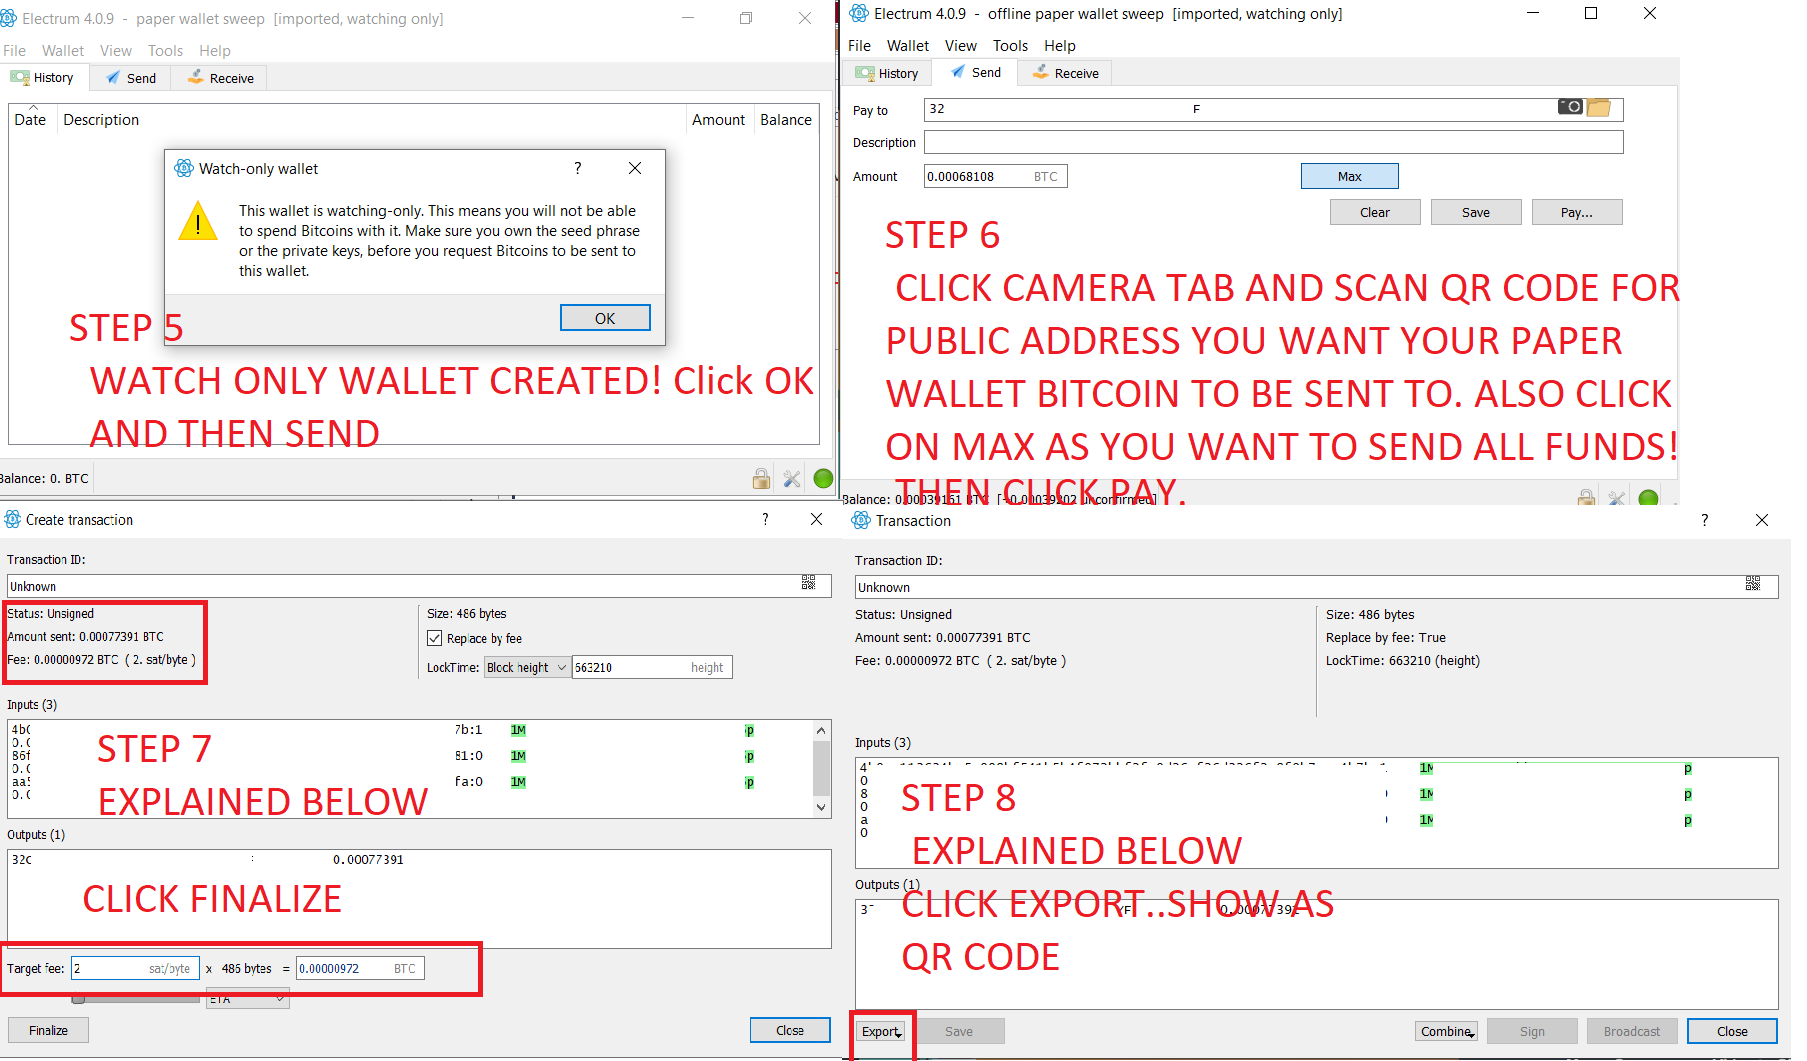
Task: Click the Pay... button
Action: point(1577,212)
